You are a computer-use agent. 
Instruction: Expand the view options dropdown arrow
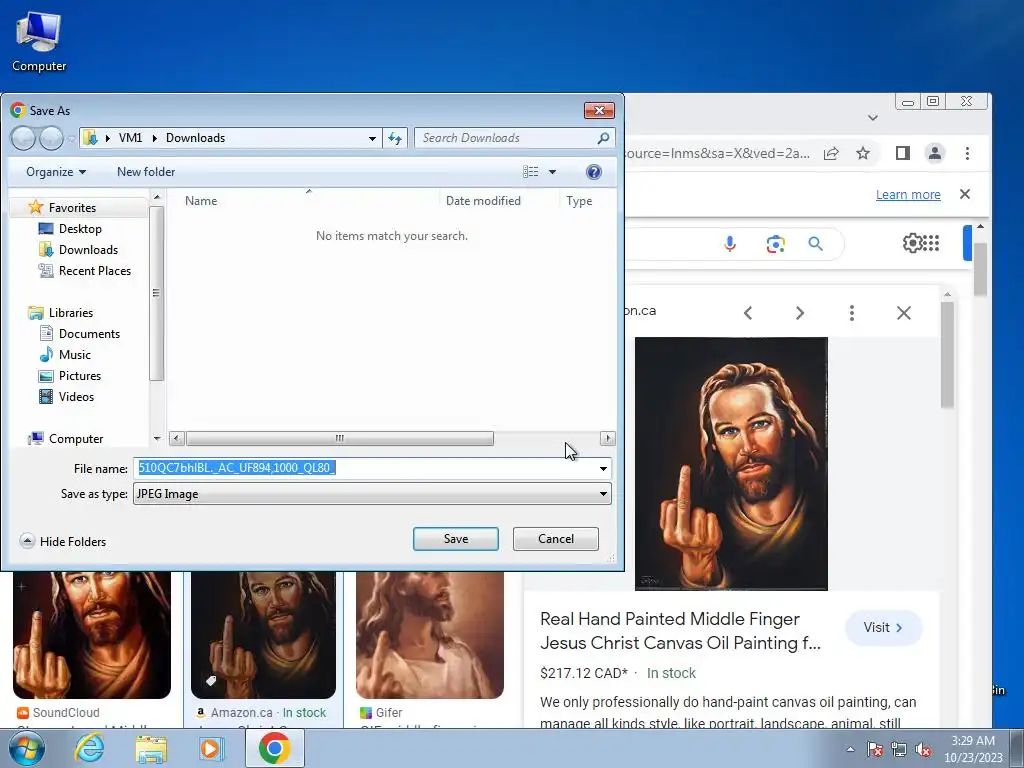(x=552, y=172)
